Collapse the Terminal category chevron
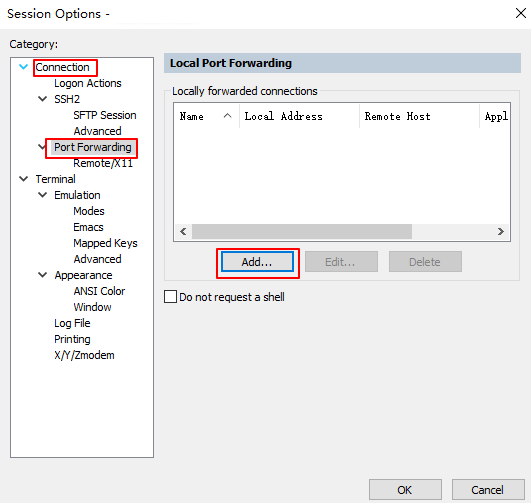The width and height of the screenshot is (531, 503). [x=23, y=179]
